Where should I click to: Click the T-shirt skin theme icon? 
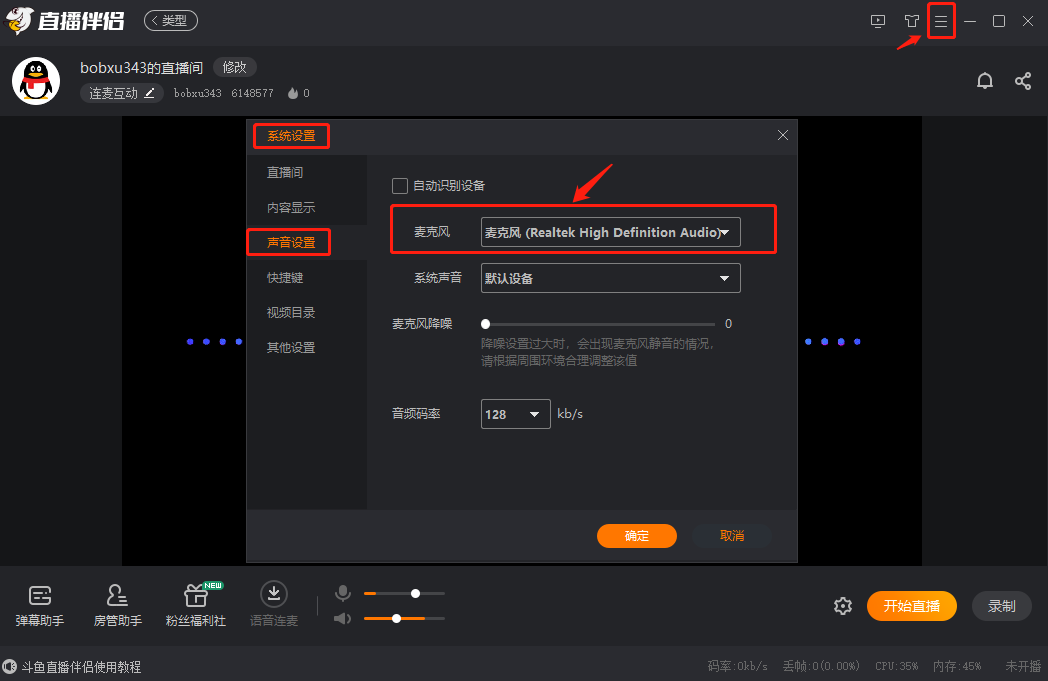tap(911, 21)
